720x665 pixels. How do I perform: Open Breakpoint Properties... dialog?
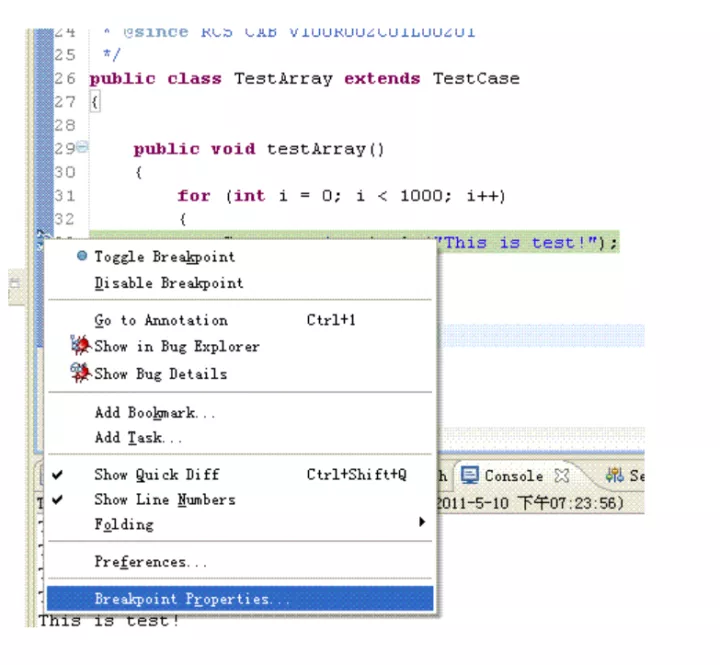pos(239,599)
